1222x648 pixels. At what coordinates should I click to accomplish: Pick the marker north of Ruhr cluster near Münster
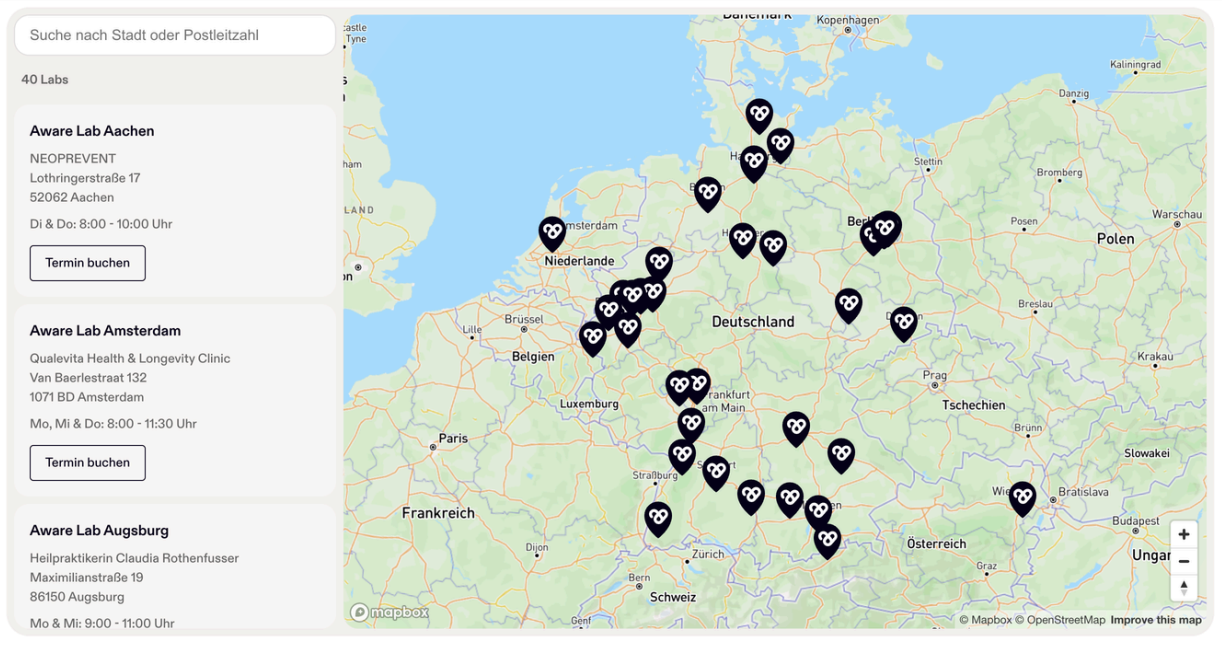(658, 263)
